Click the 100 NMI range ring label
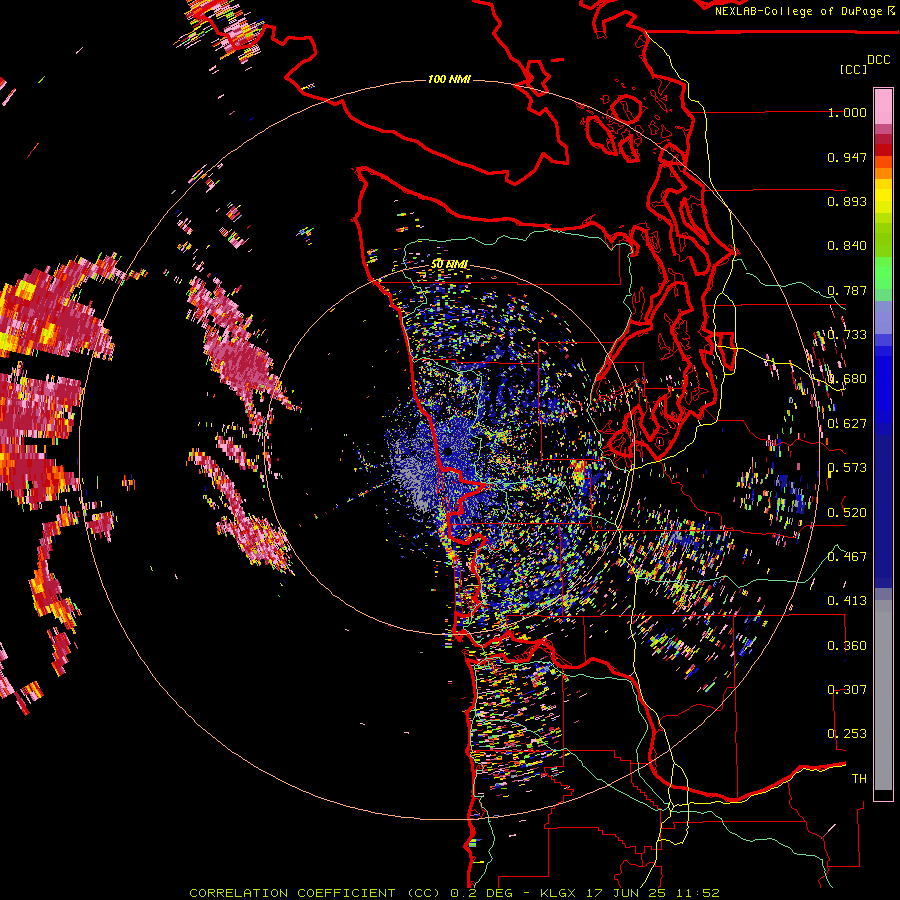900x900 pixels. (449, 79)
